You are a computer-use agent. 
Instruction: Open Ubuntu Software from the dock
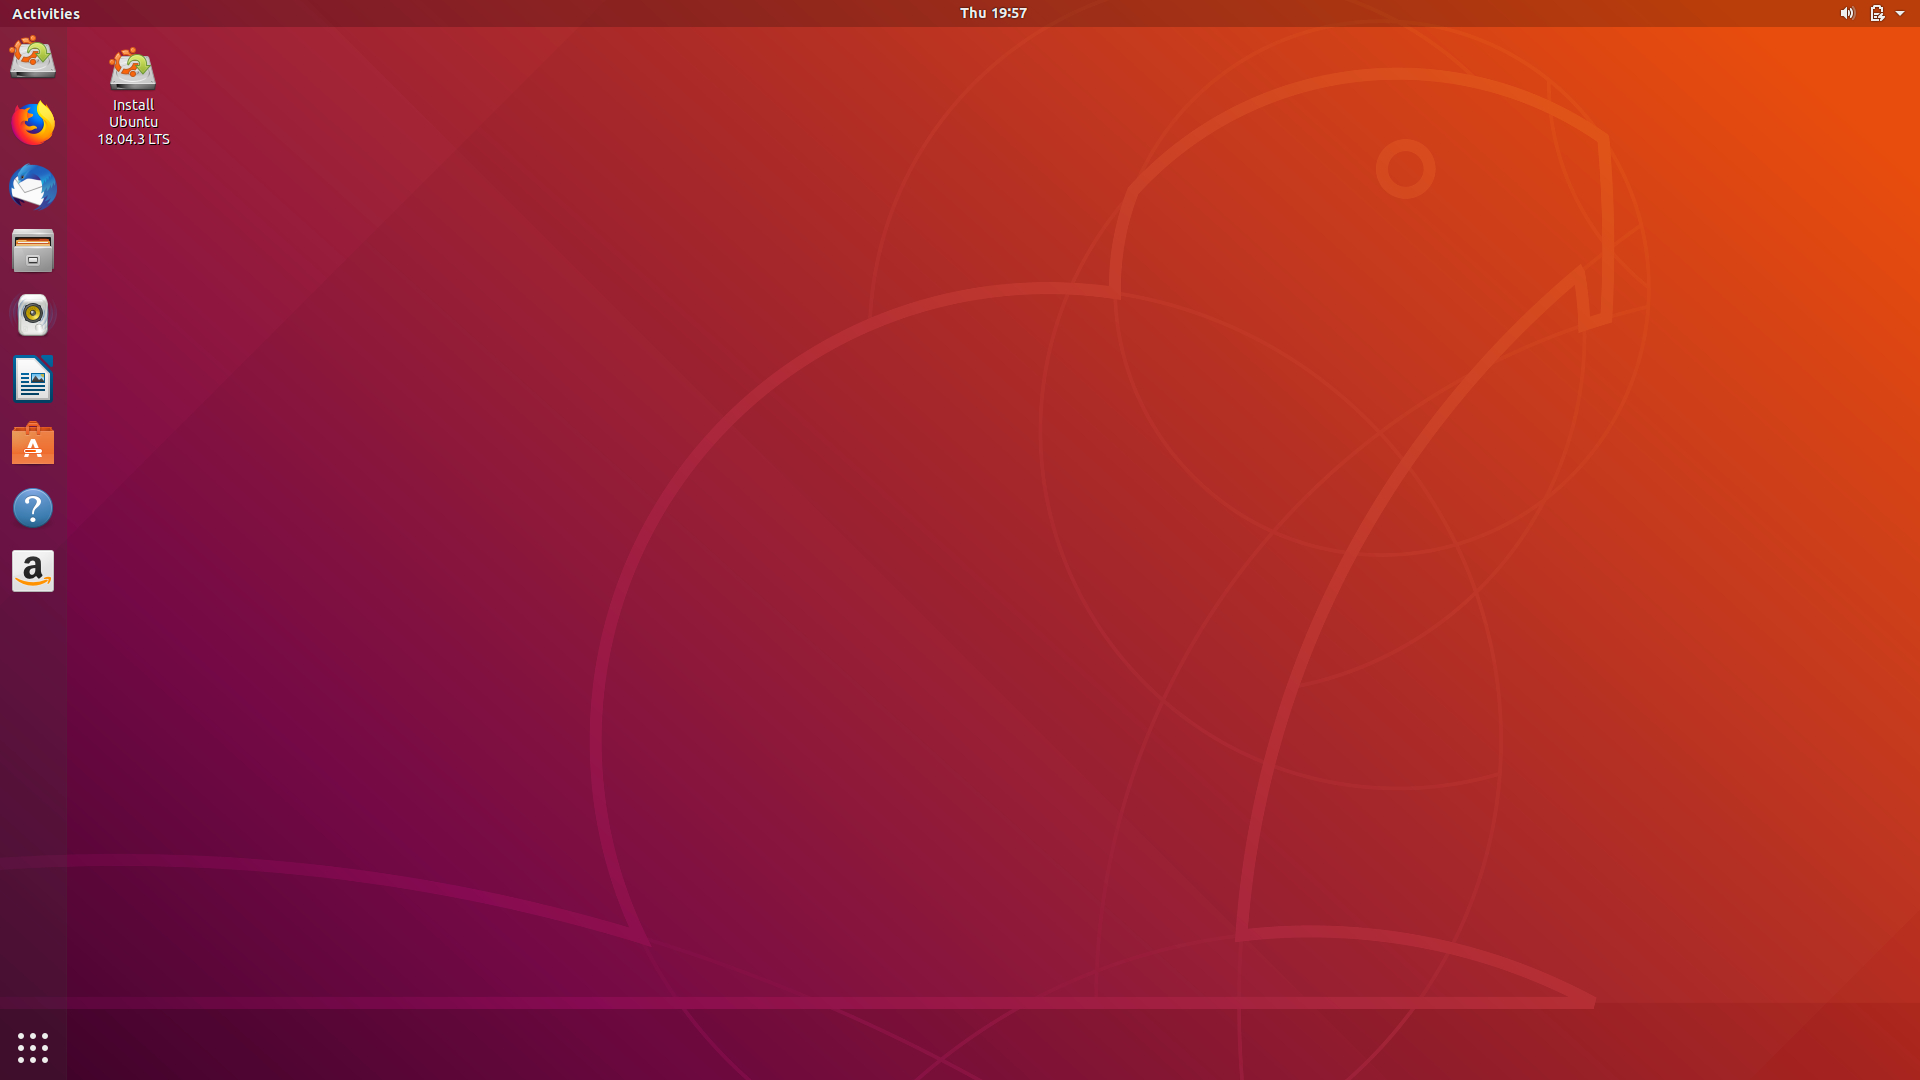tap(33, 444)
